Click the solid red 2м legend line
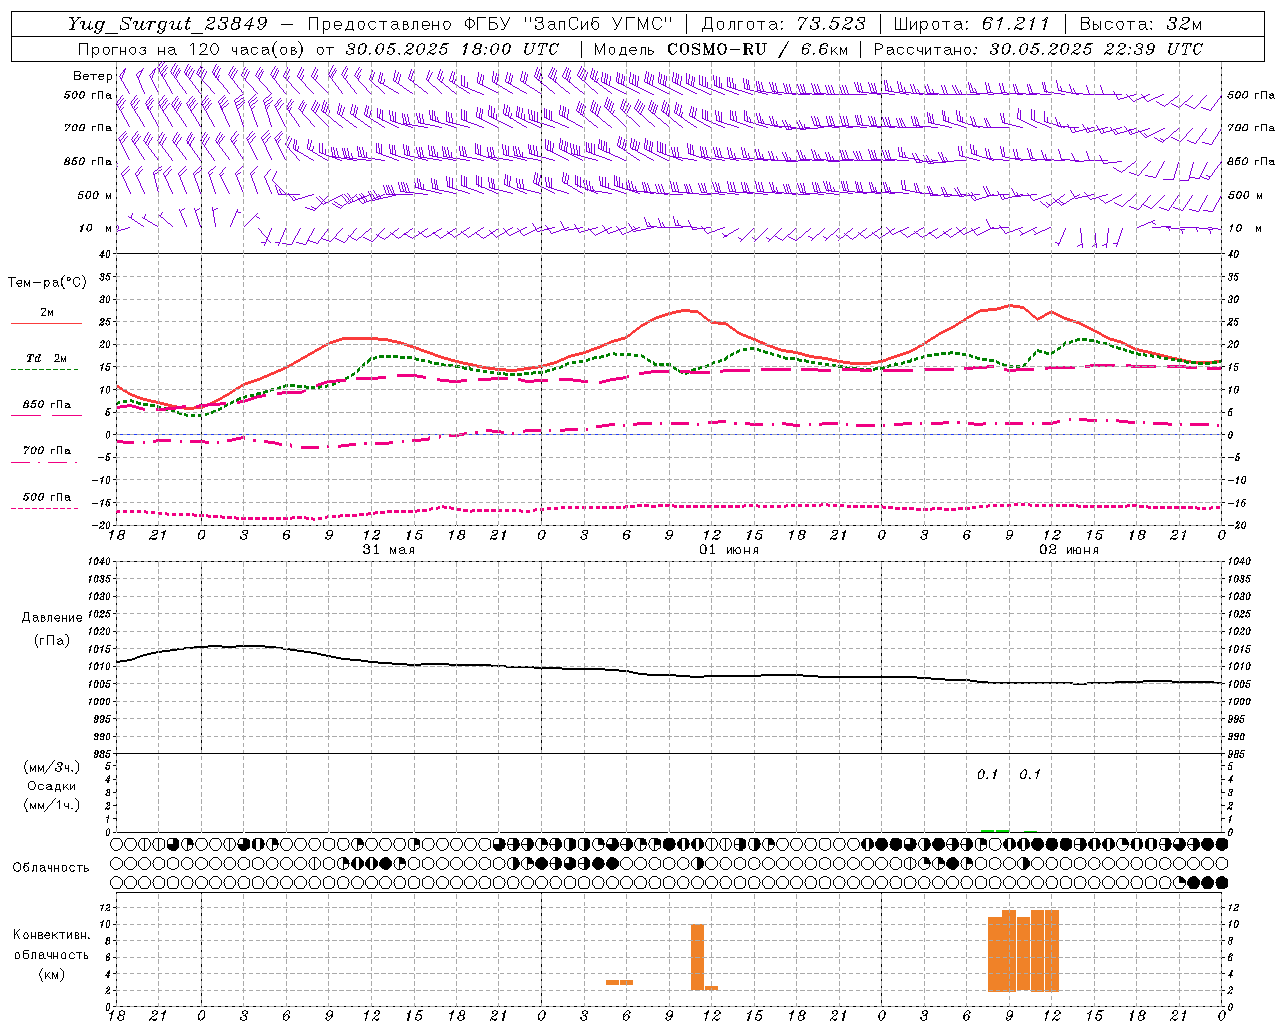This screenshot has width=1280, height=1024. pos(46,323)
